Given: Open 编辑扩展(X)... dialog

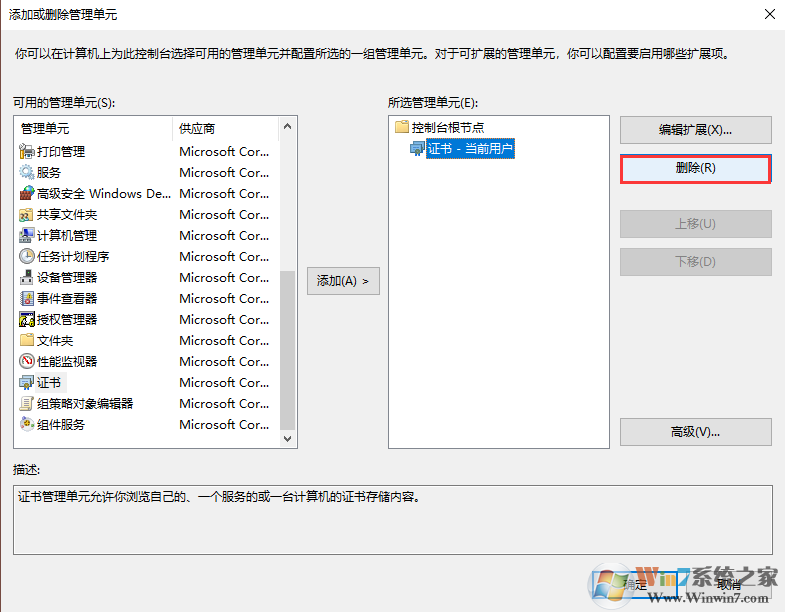Looking at the screenshot, I should pyautogui.click(x=695, y=130).
